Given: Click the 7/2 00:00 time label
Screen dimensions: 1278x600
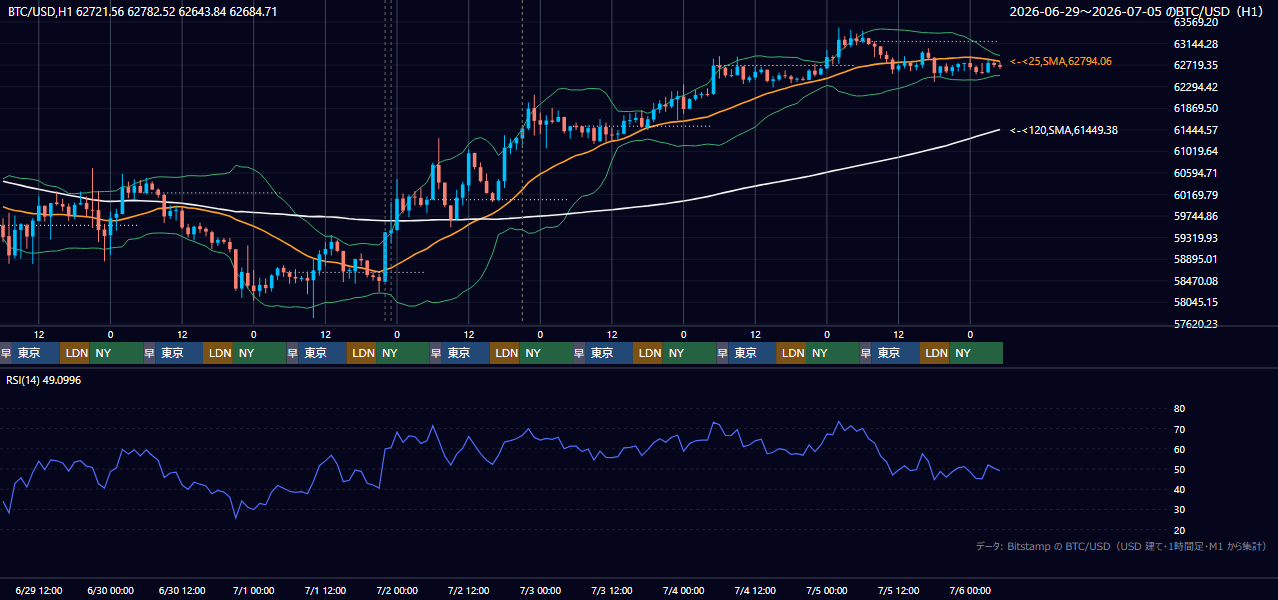Looking at the screenshot, I should click(x=397, y=591).
